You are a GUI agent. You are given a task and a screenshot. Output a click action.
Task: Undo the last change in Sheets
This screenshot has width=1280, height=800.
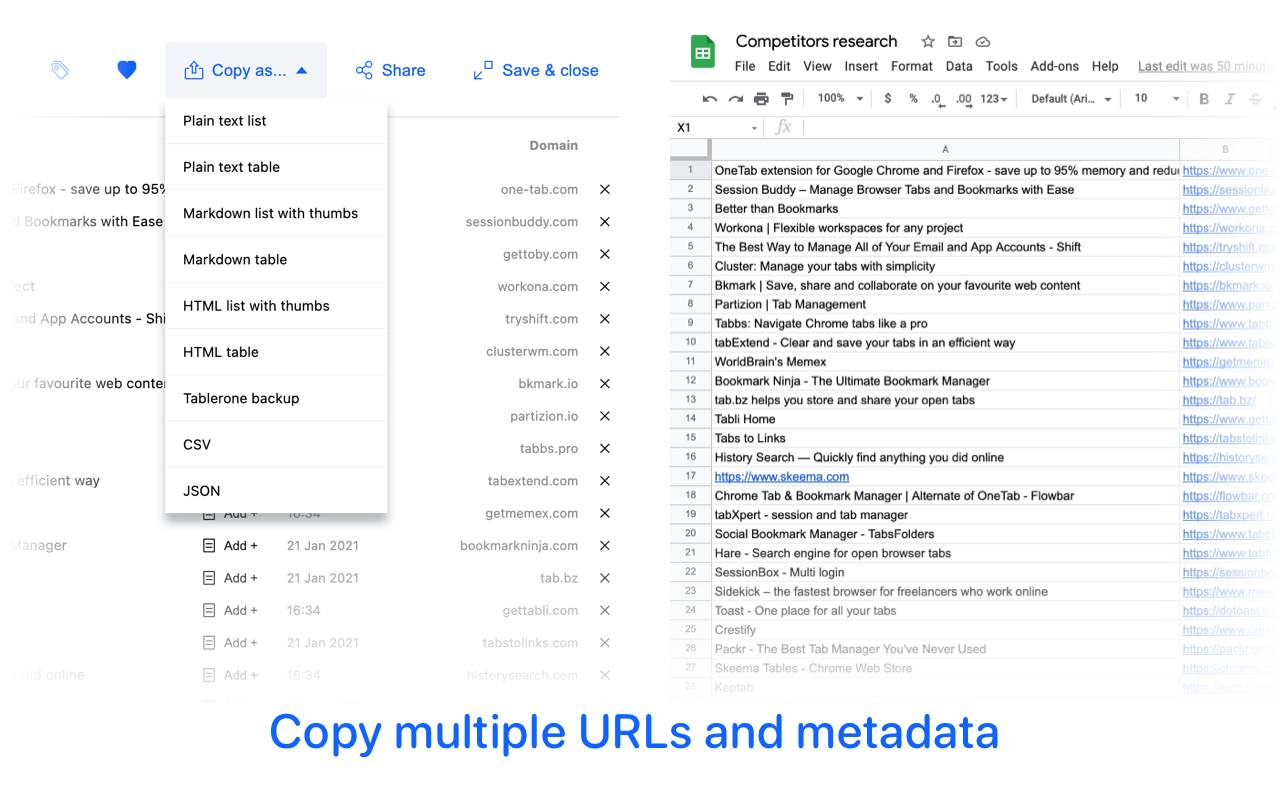tap(709, 99)
